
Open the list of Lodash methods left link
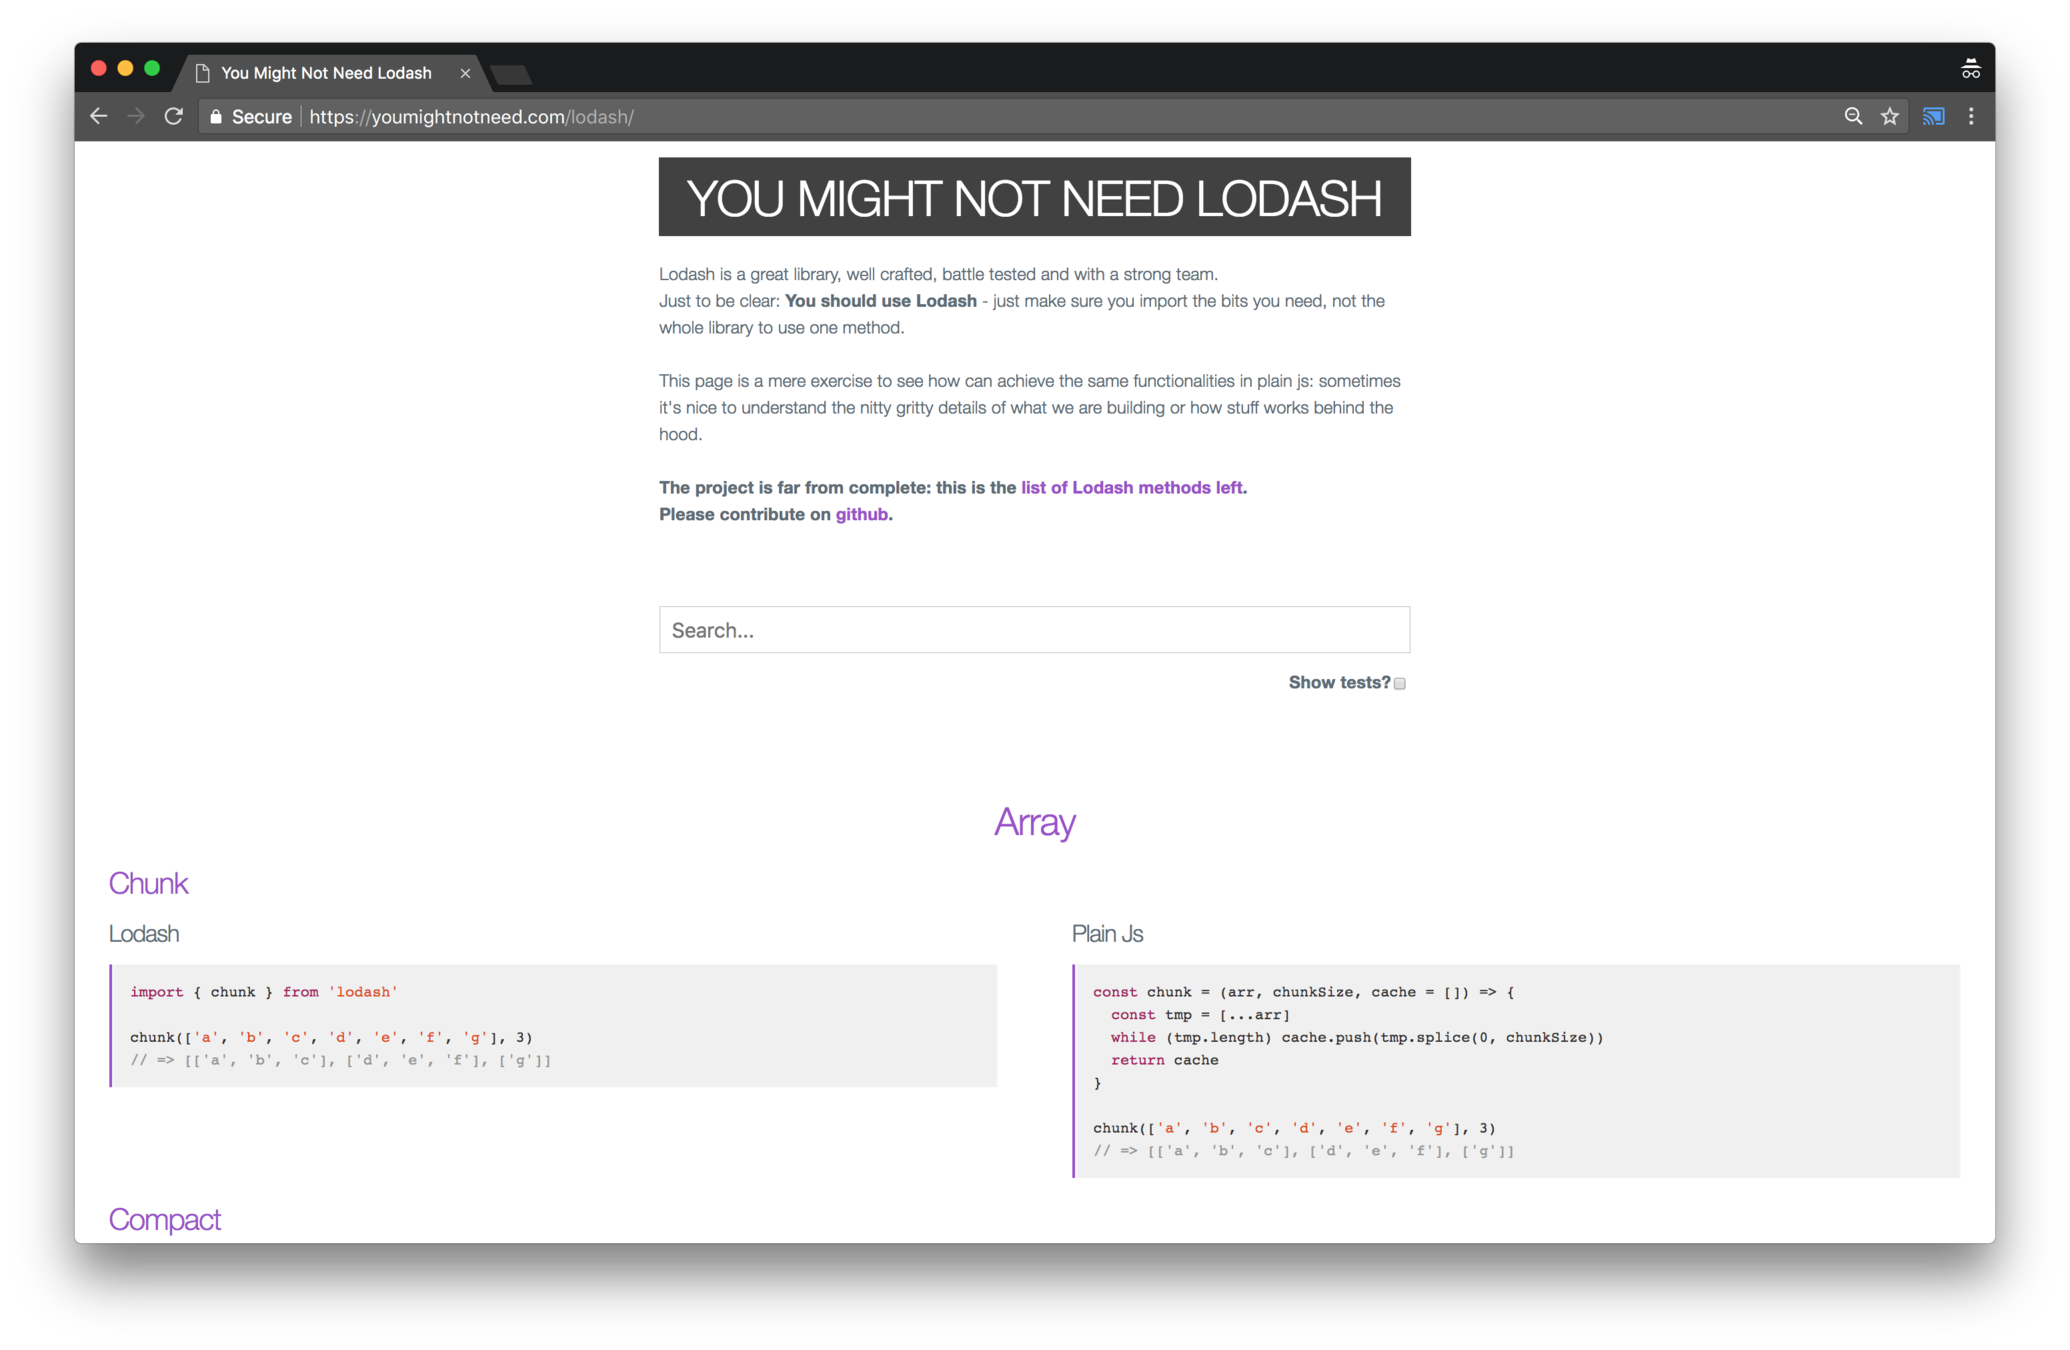click(x=1132, y=487)
